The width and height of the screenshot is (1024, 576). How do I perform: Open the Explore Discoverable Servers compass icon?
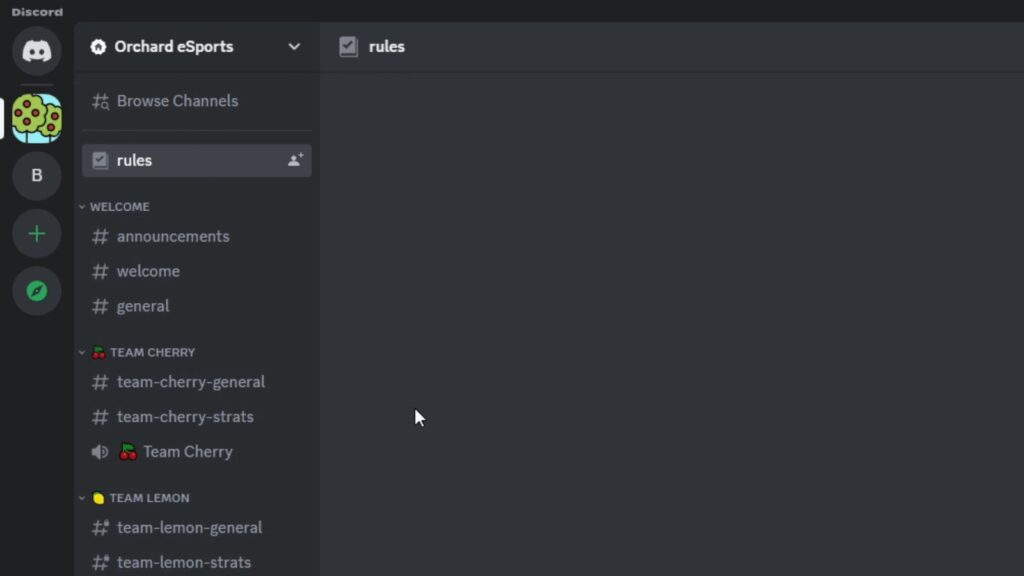pyautogui.click(x=37, y=291)
